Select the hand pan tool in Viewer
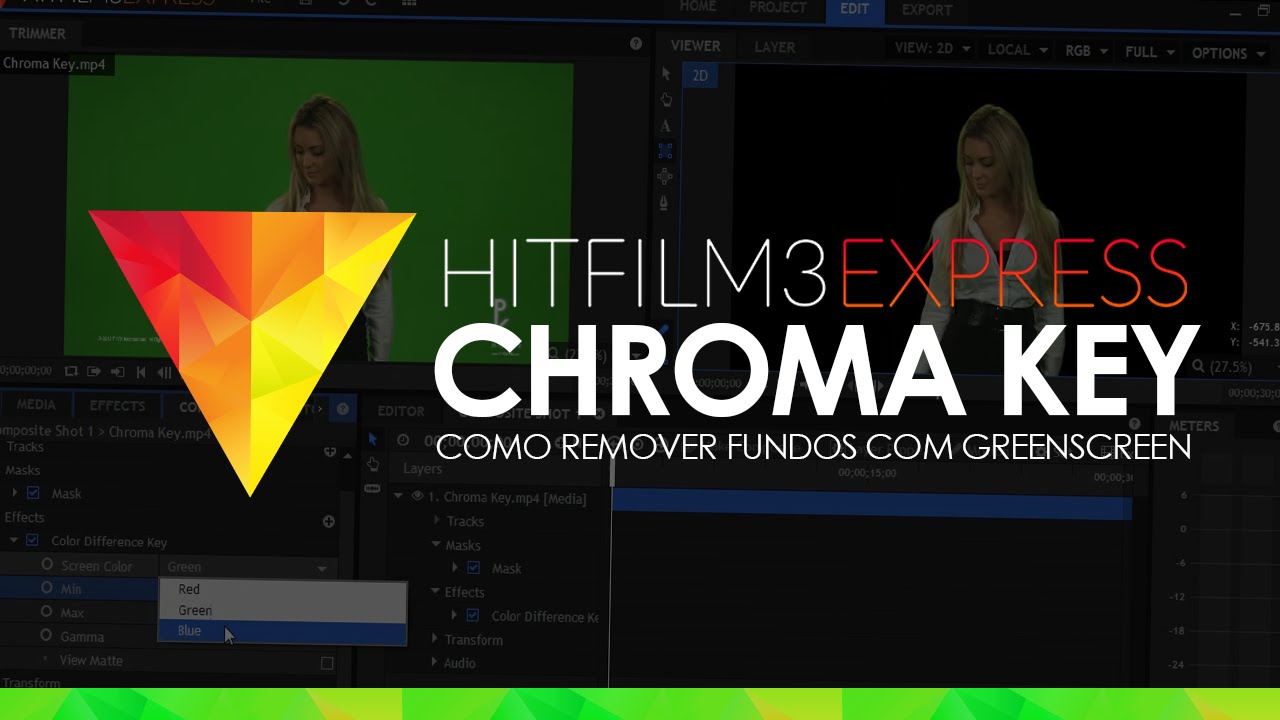Viewport: 1280px width, 720px height. pyautogui.click(x=666, y=100)
